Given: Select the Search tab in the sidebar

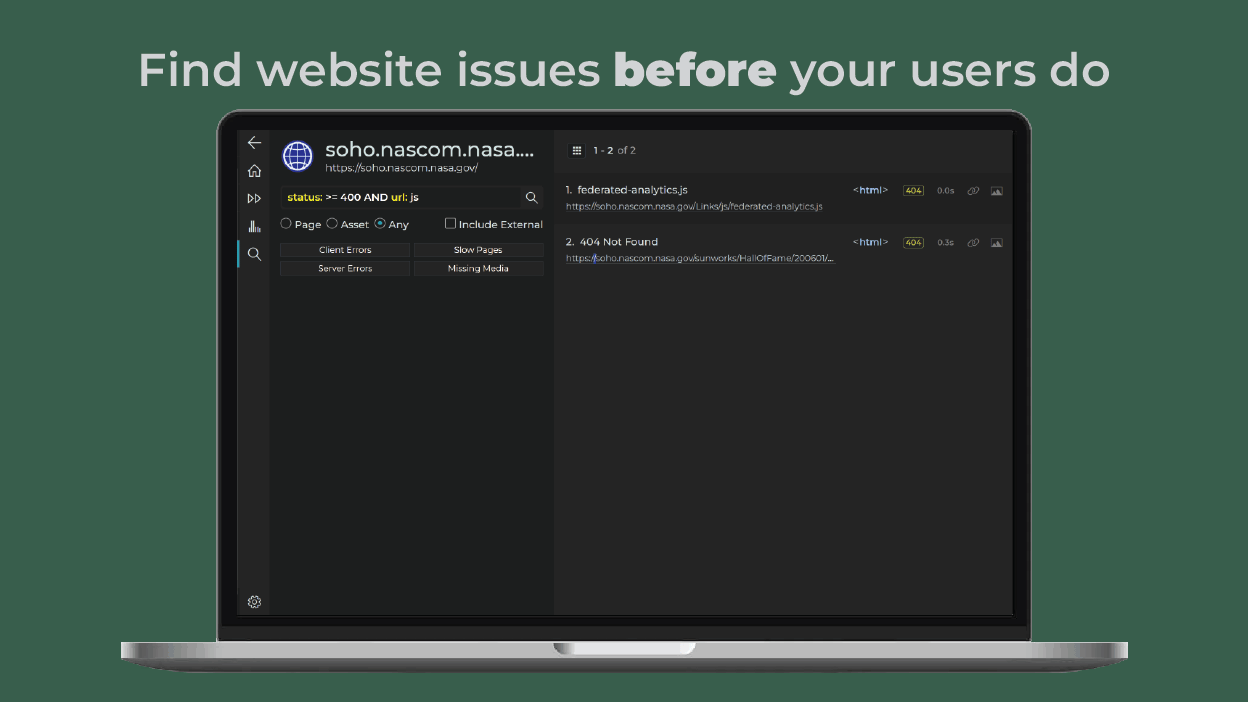Looking at the screenshot, I should coord(254,254).
